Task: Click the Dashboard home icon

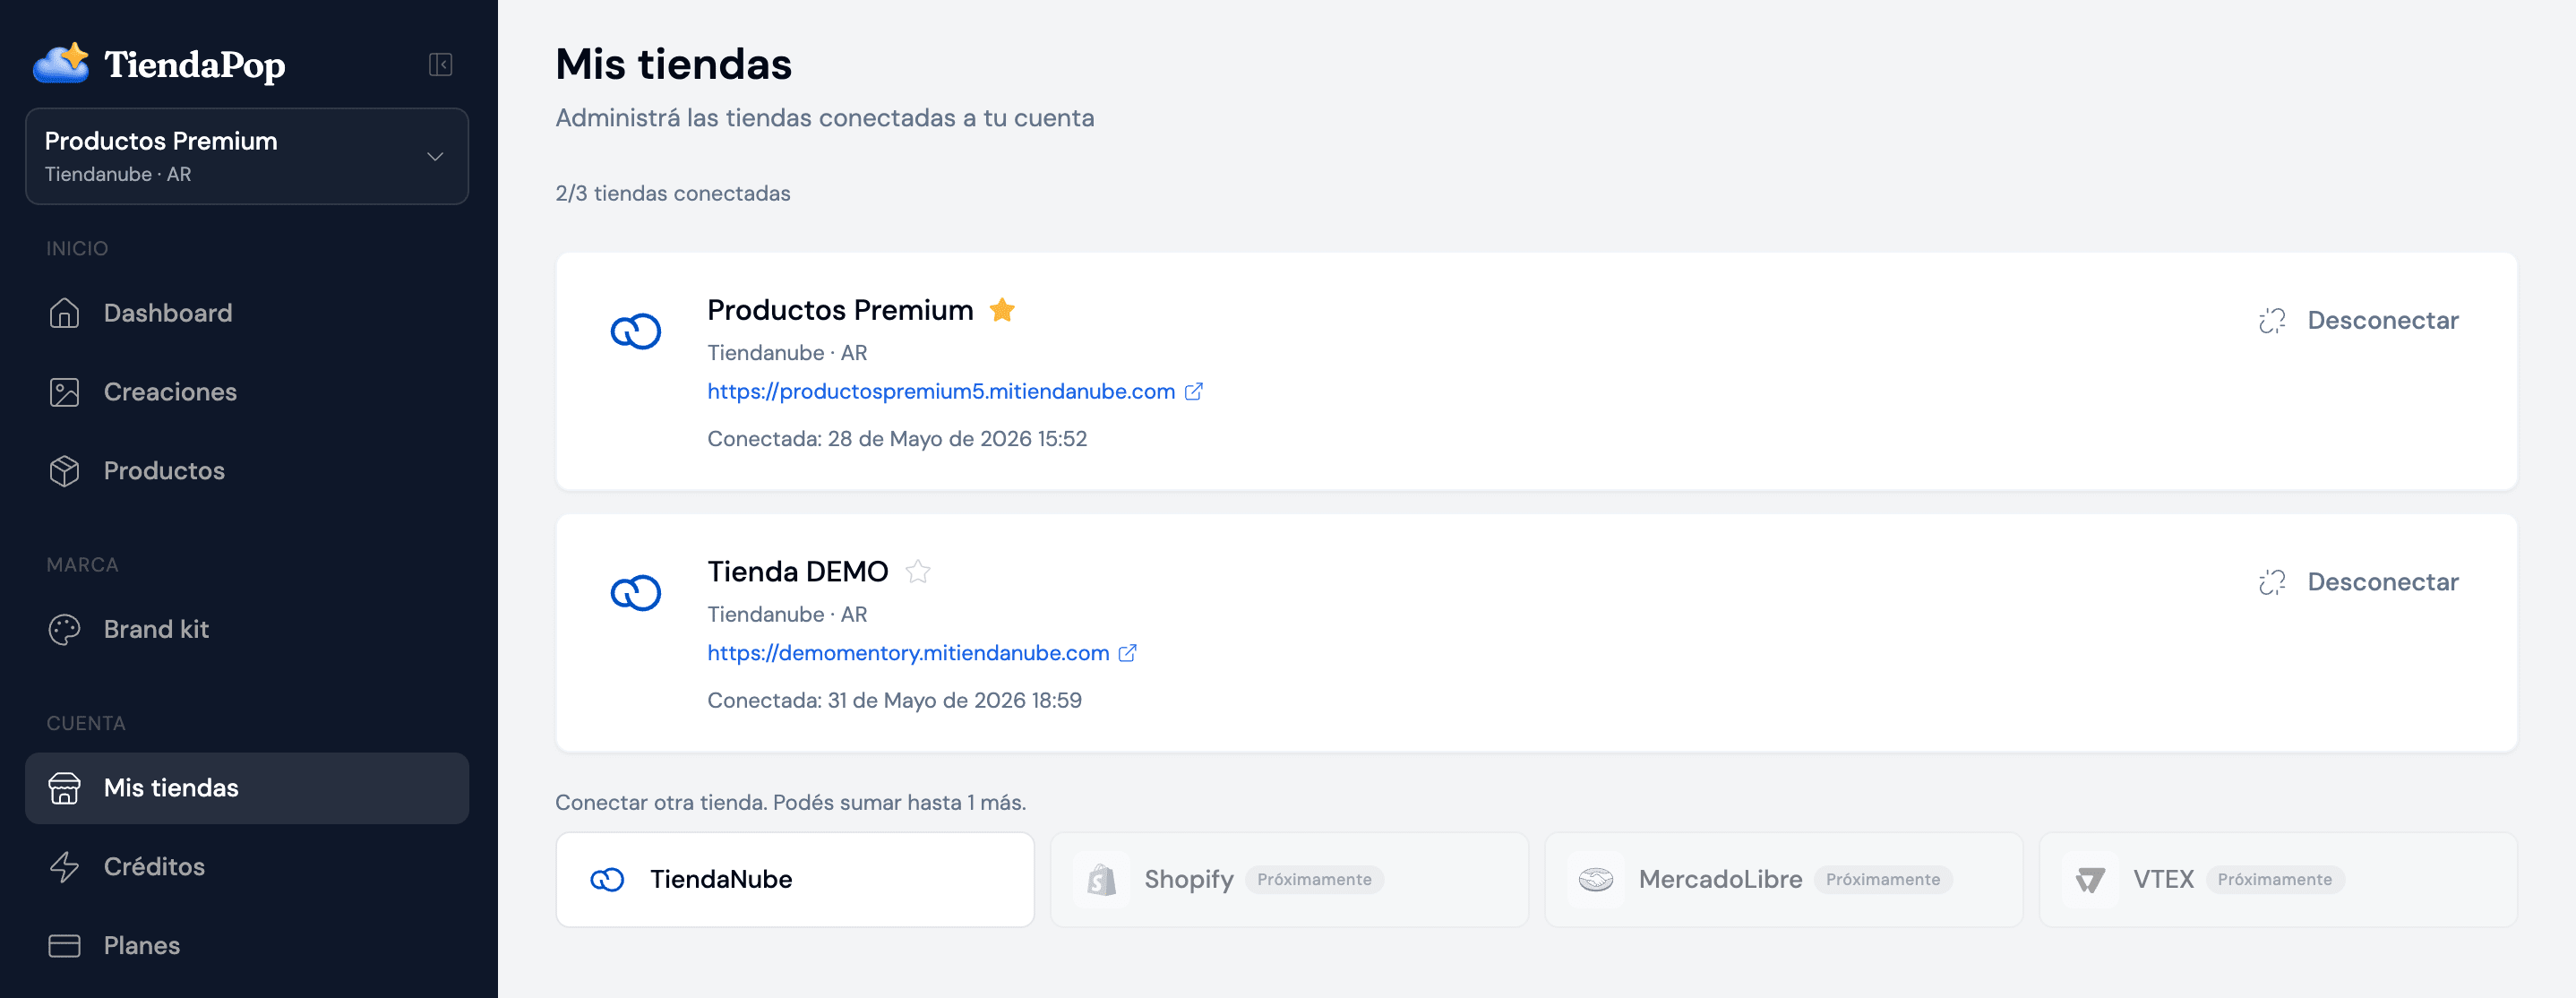Action: click(64, 313)
